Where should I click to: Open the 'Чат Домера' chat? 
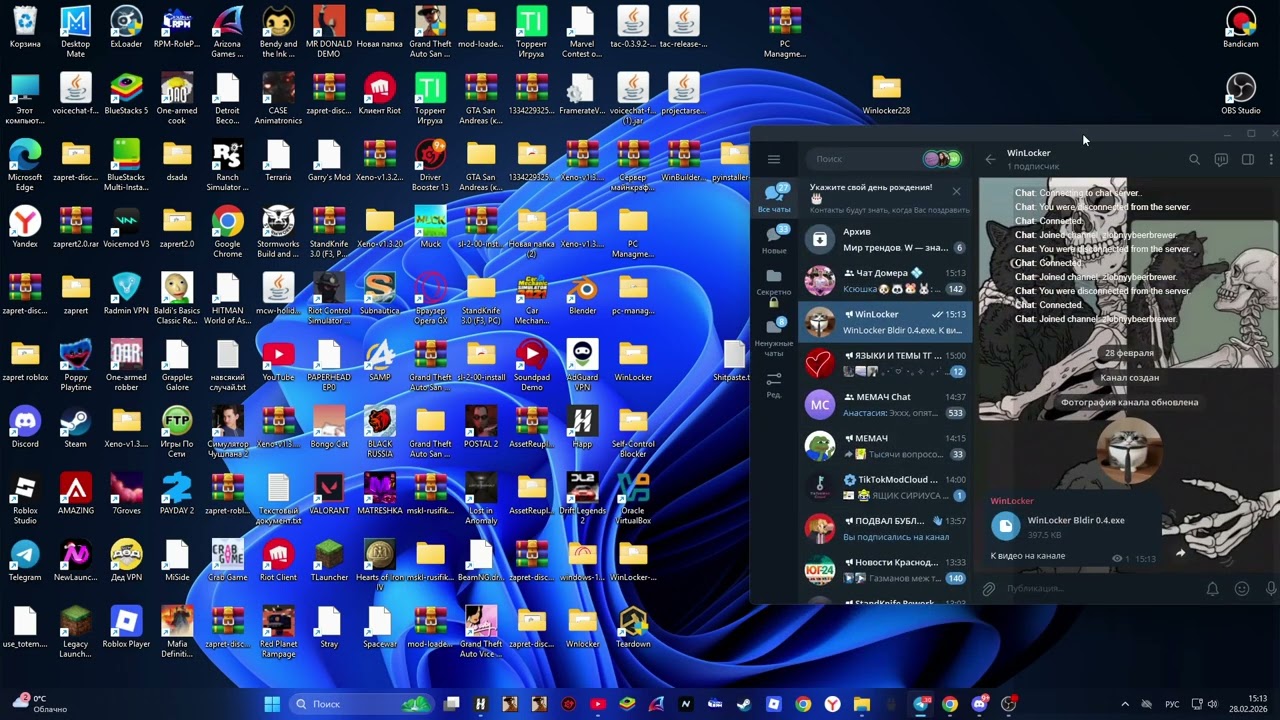pyautogui.click(x=885, y=281)
